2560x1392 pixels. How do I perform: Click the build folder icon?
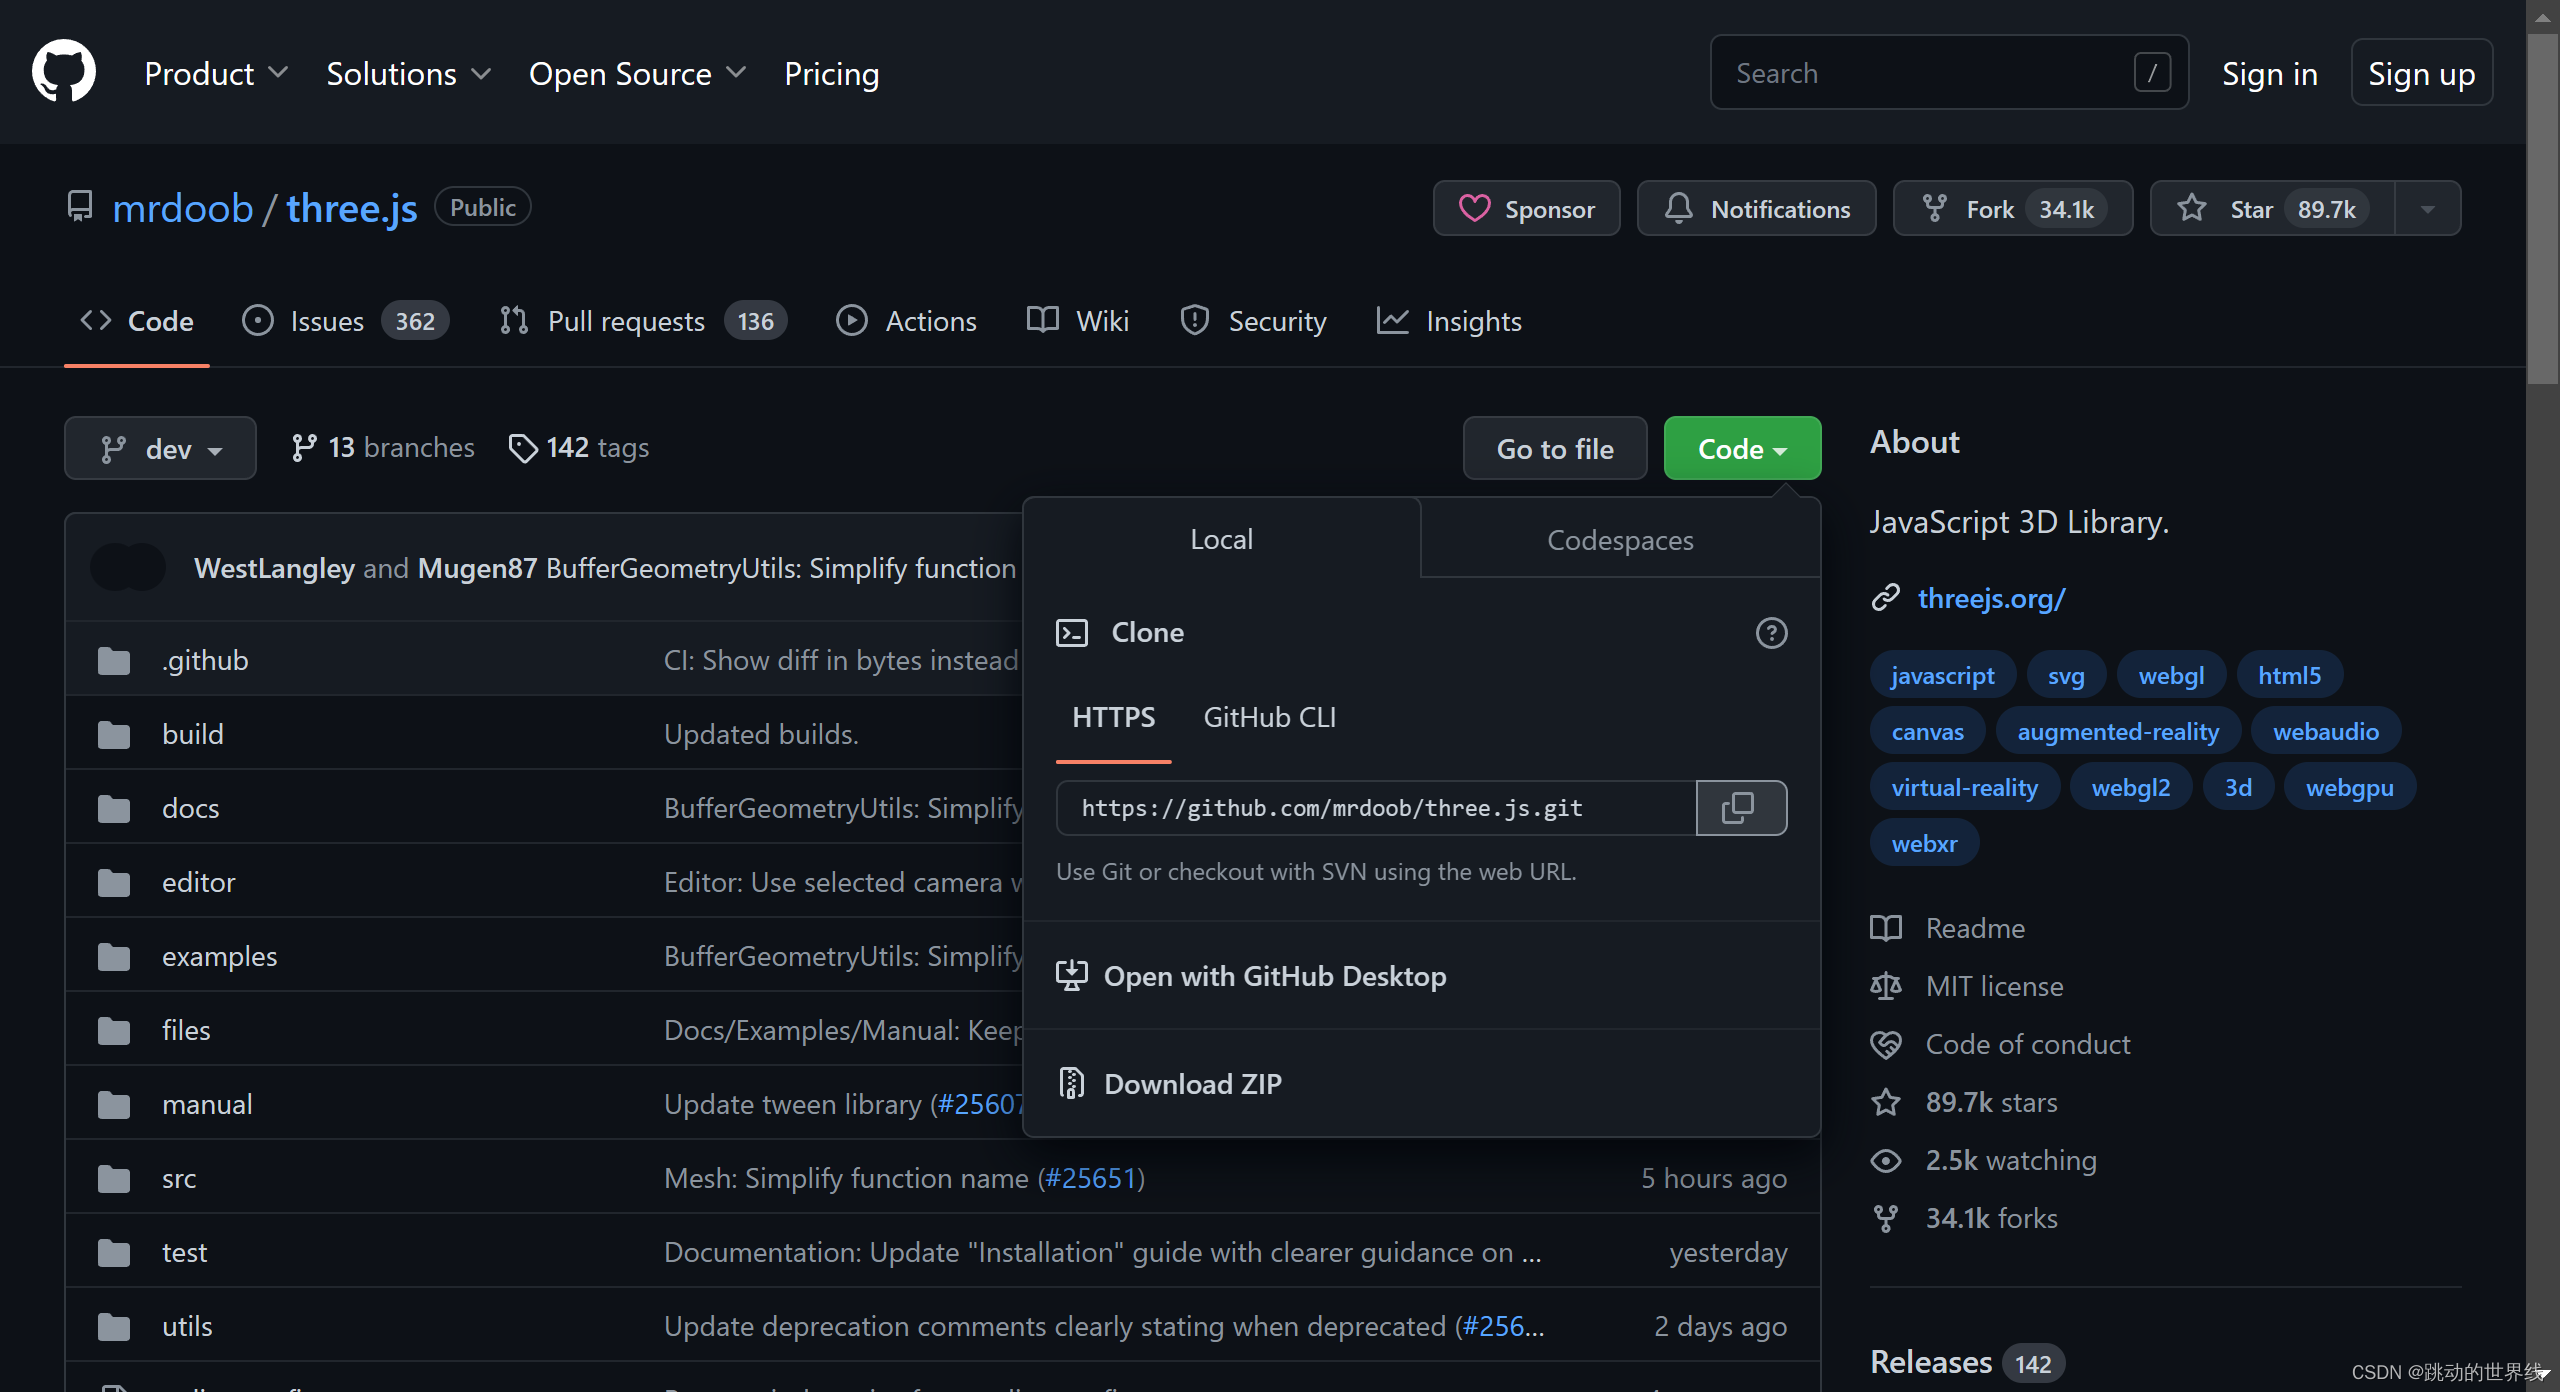(x=114, y=735)
